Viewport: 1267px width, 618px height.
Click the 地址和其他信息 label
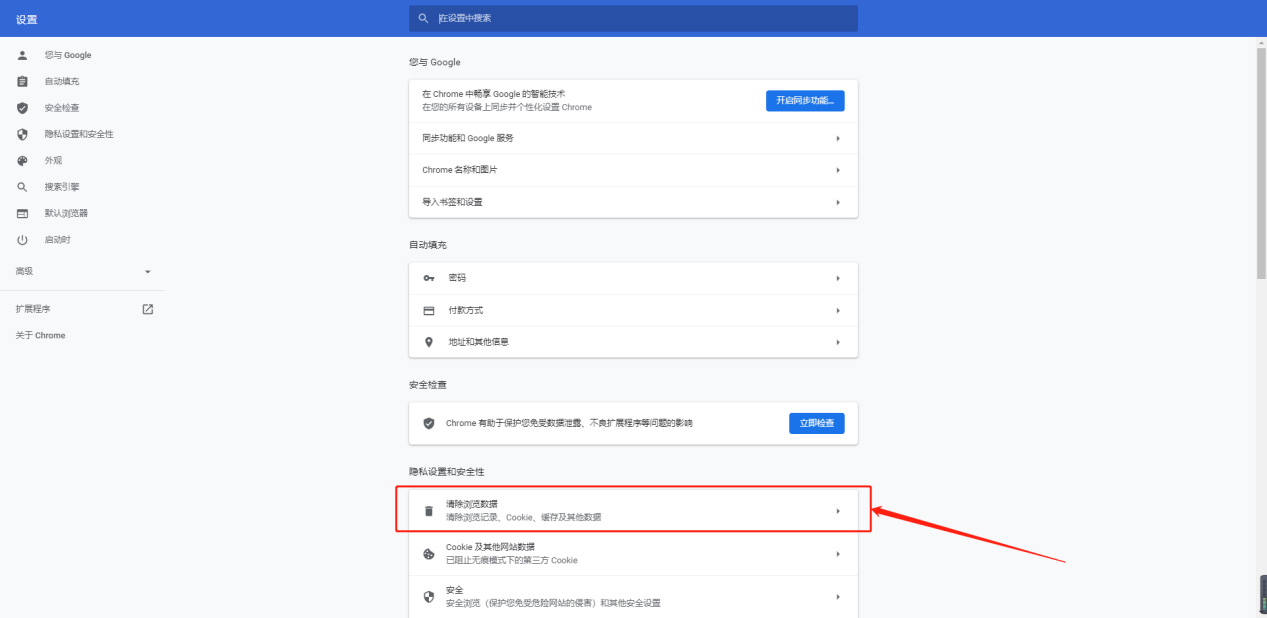coord(478,342)
